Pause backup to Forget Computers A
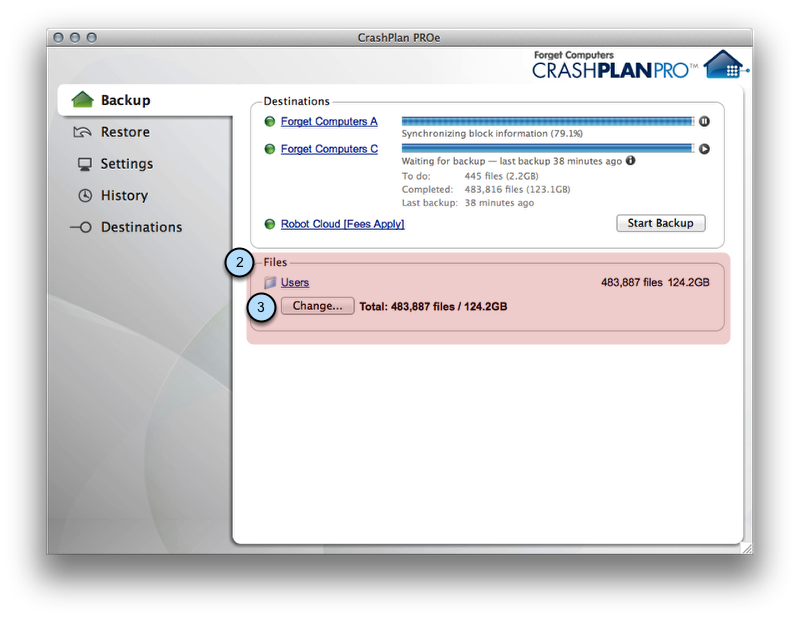The image size is (800, 620). click(704, 121)
